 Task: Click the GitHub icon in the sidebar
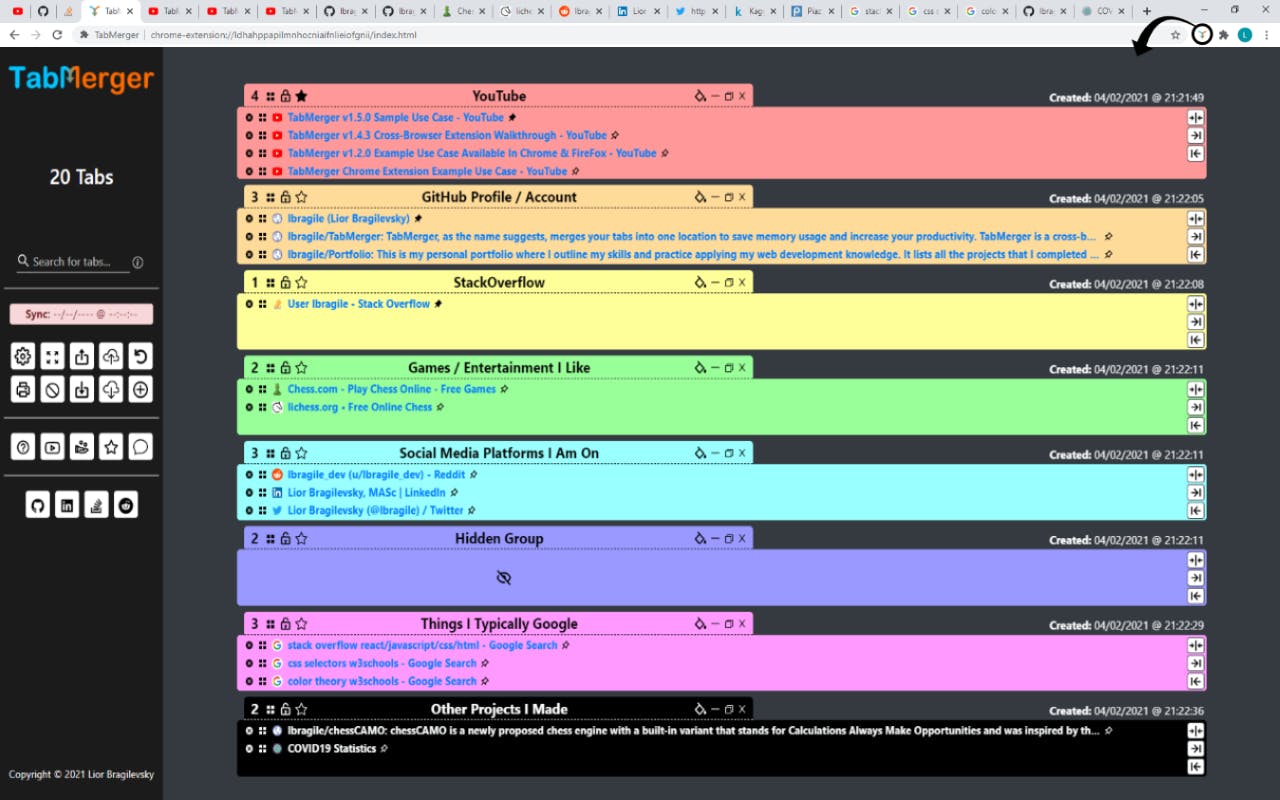click(x=37, y=505)
